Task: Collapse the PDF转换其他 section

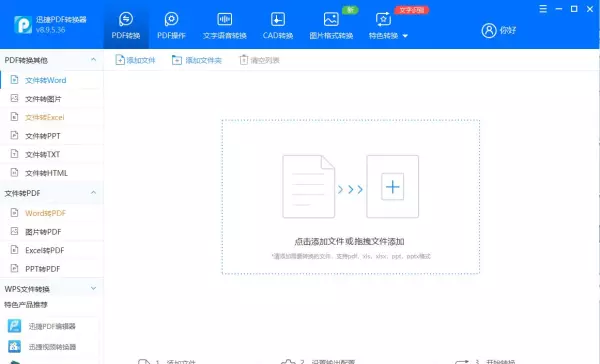Action: pyautogui.click(x=93, y=60)
